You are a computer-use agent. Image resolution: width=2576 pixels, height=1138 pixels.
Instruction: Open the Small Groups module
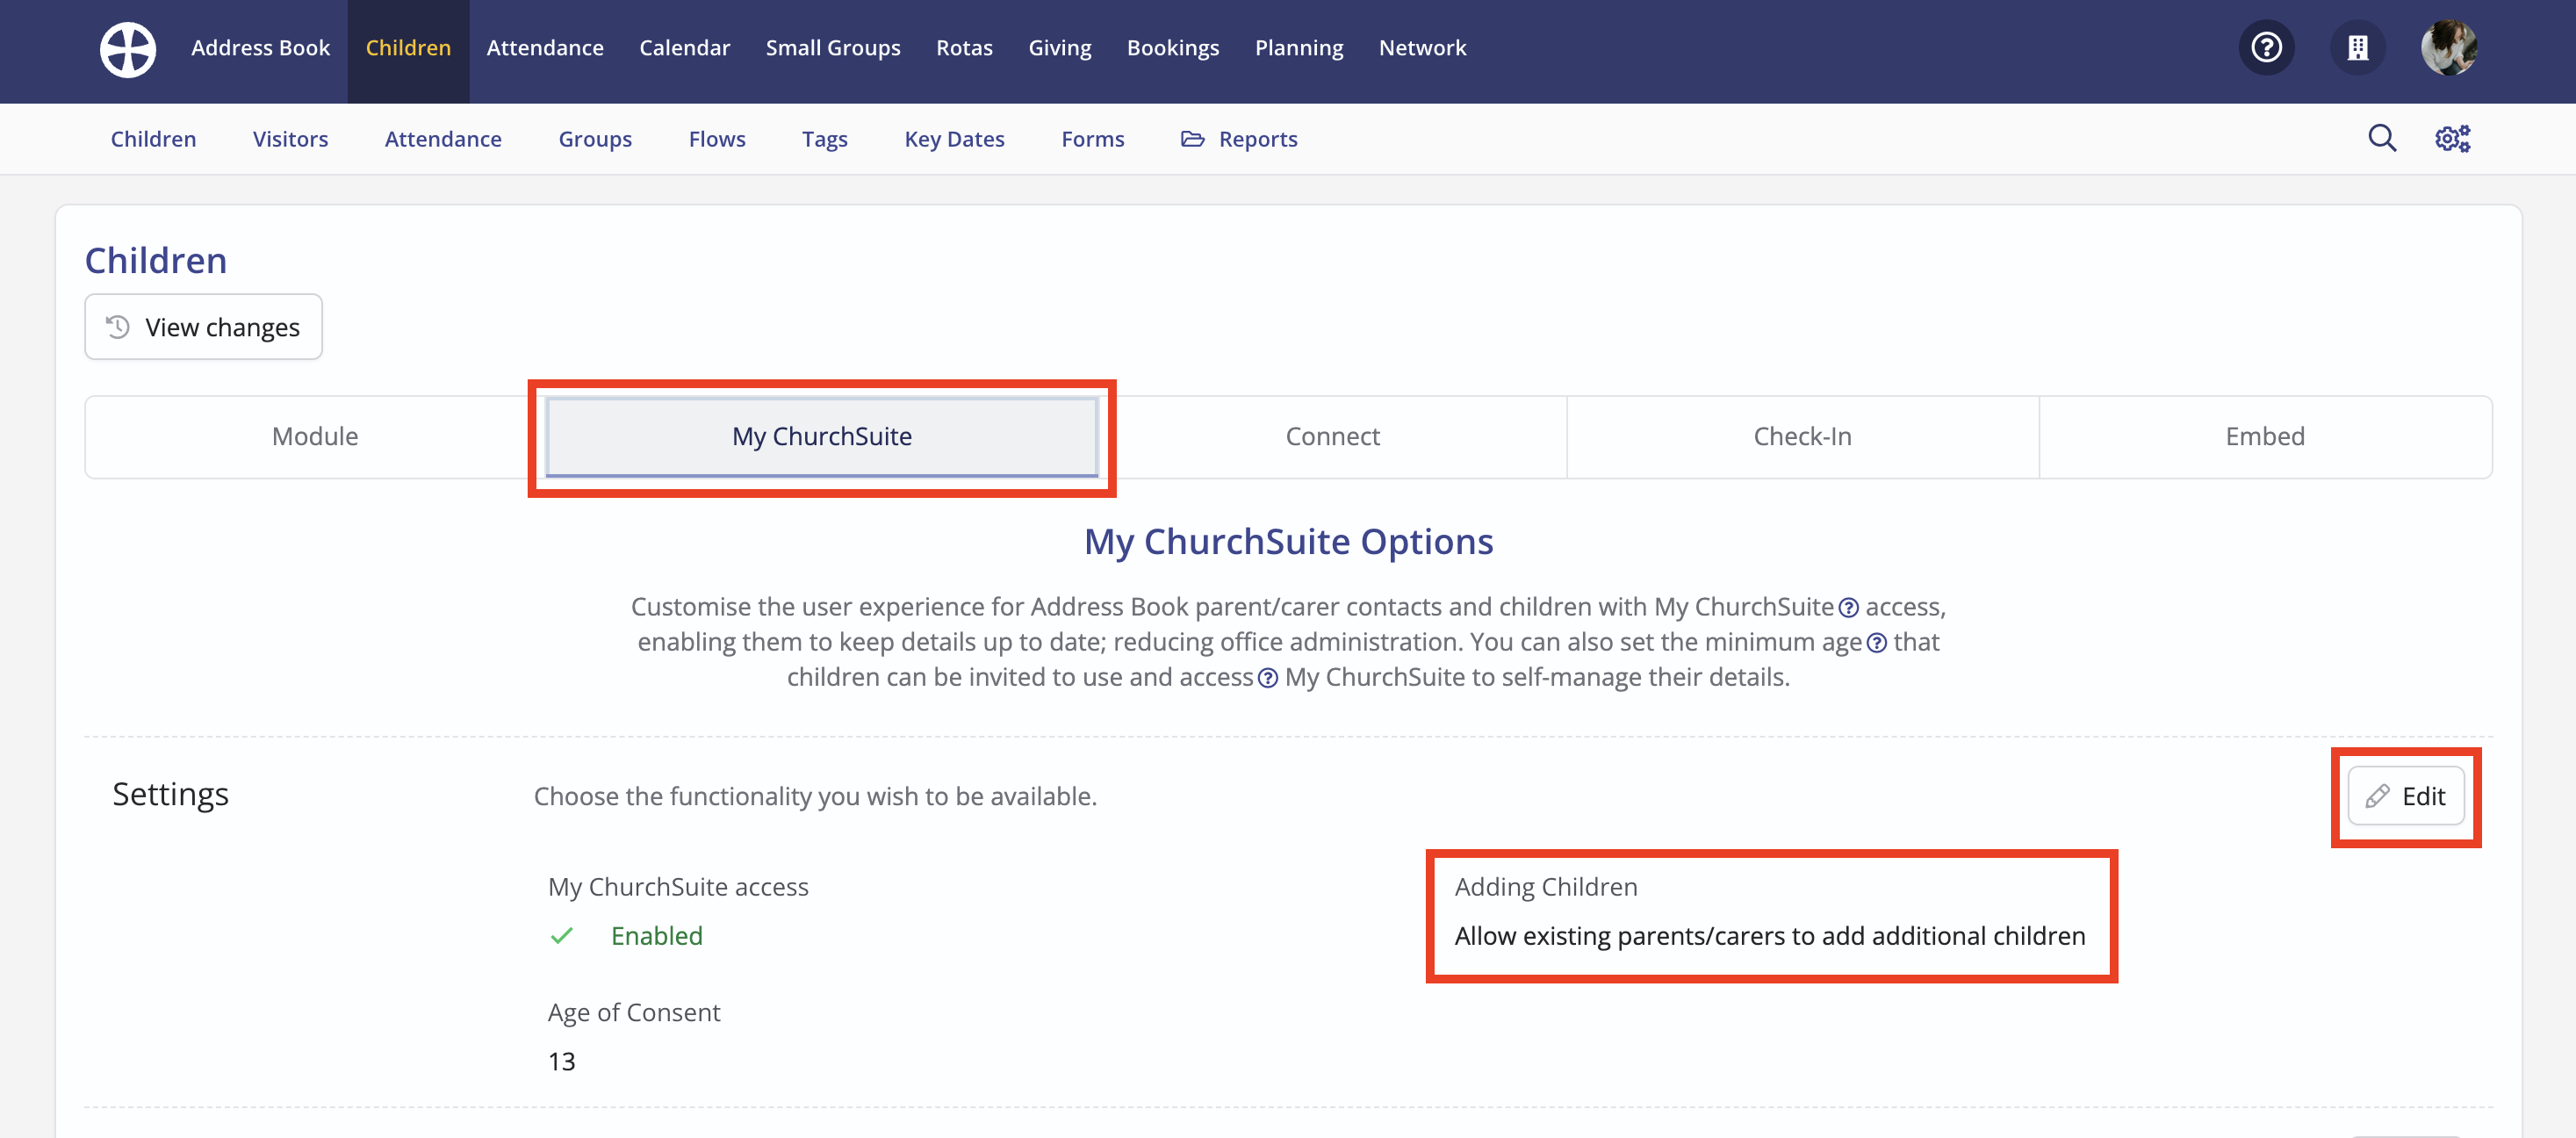(x=833, y=47)
